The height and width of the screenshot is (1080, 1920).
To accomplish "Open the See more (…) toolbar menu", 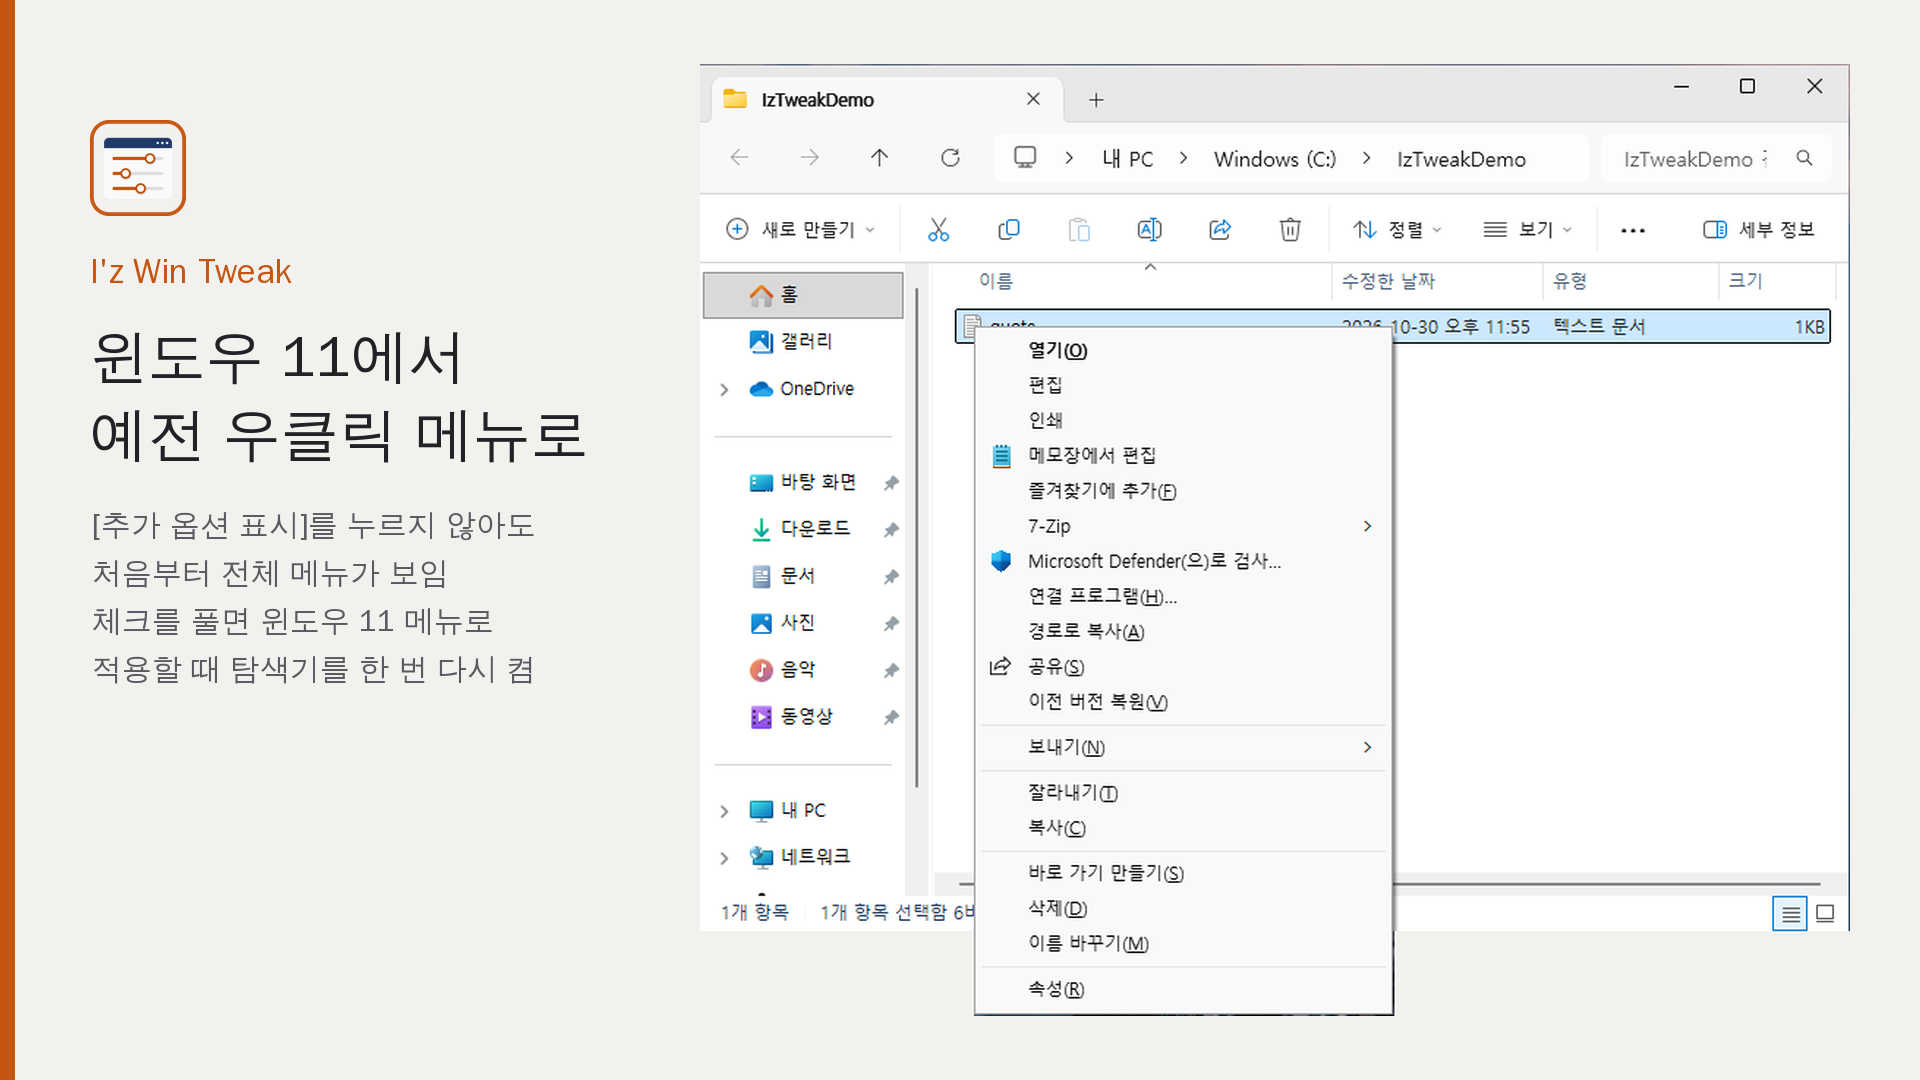I will pyautogui.click(x=1633, y=231).
